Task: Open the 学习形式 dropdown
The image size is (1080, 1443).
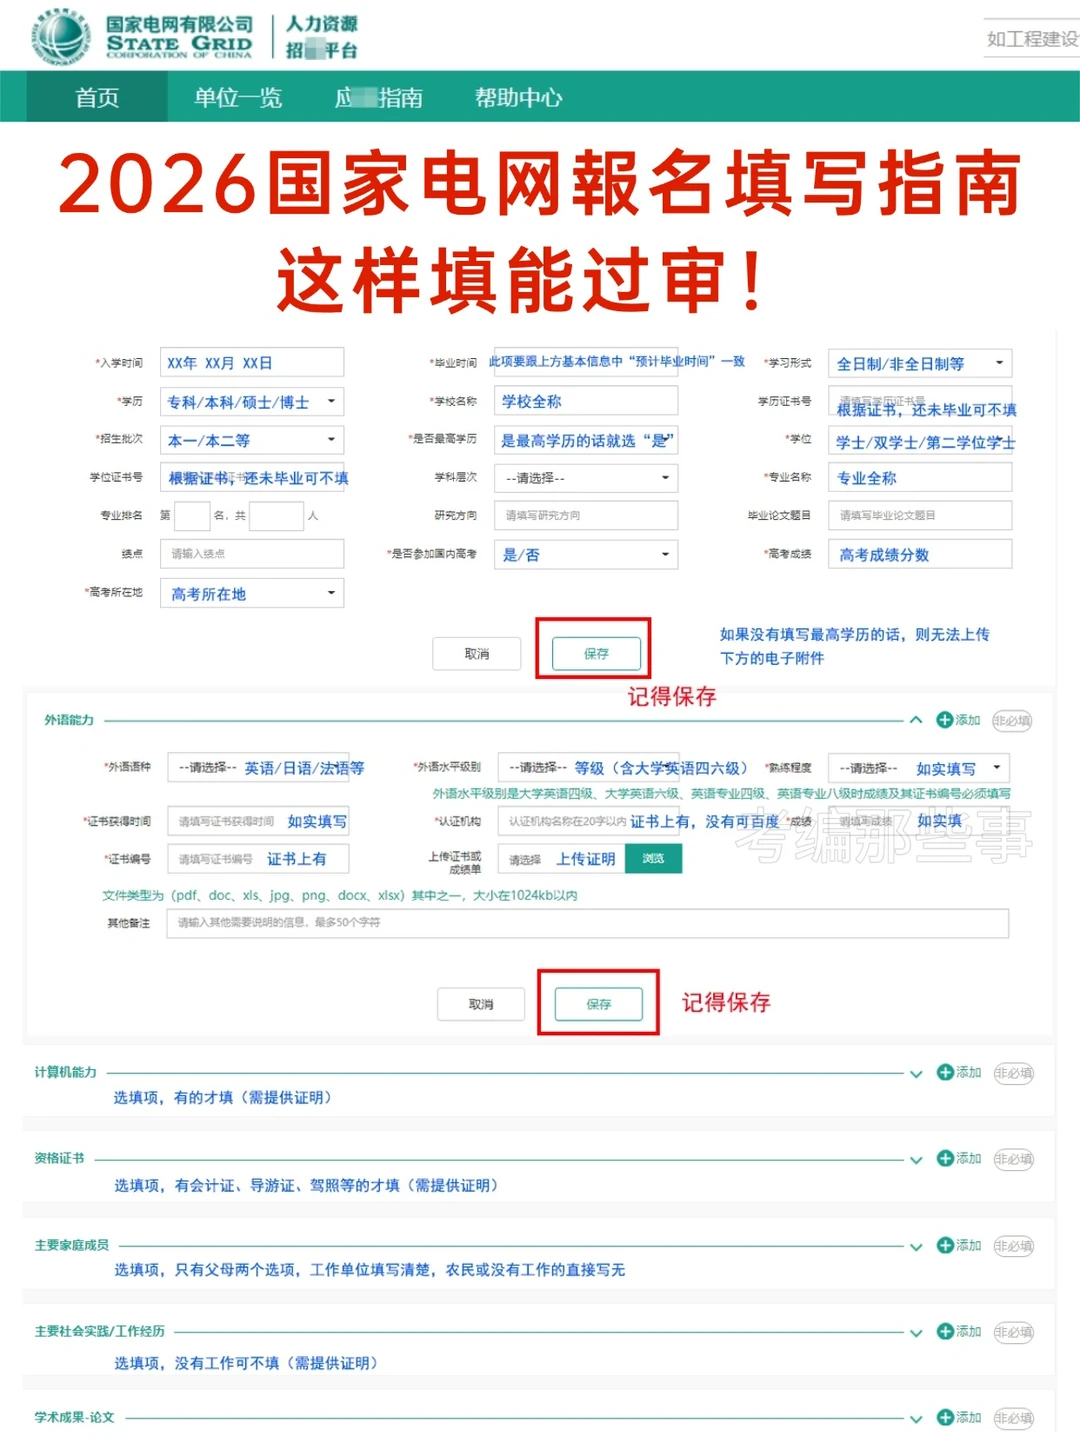Action: click(920, 363)
